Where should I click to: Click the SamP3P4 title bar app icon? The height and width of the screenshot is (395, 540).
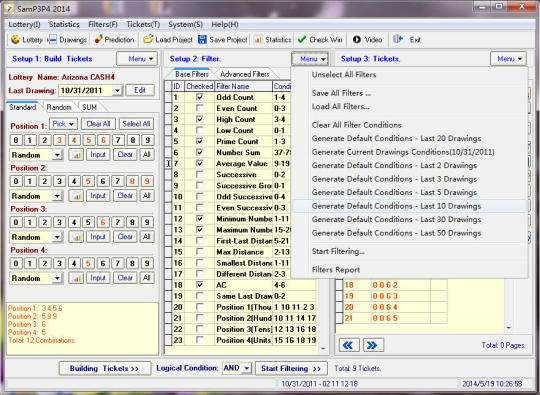9,8
